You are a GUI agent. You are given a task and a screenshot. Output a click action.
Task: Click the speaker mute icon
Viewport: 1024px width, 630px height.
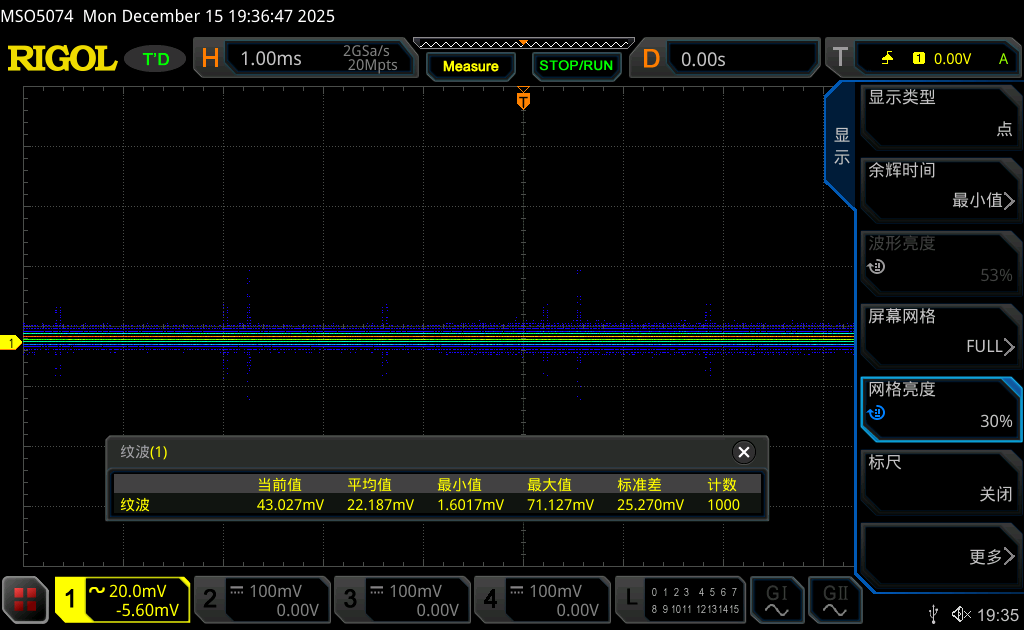coord(959,614)
